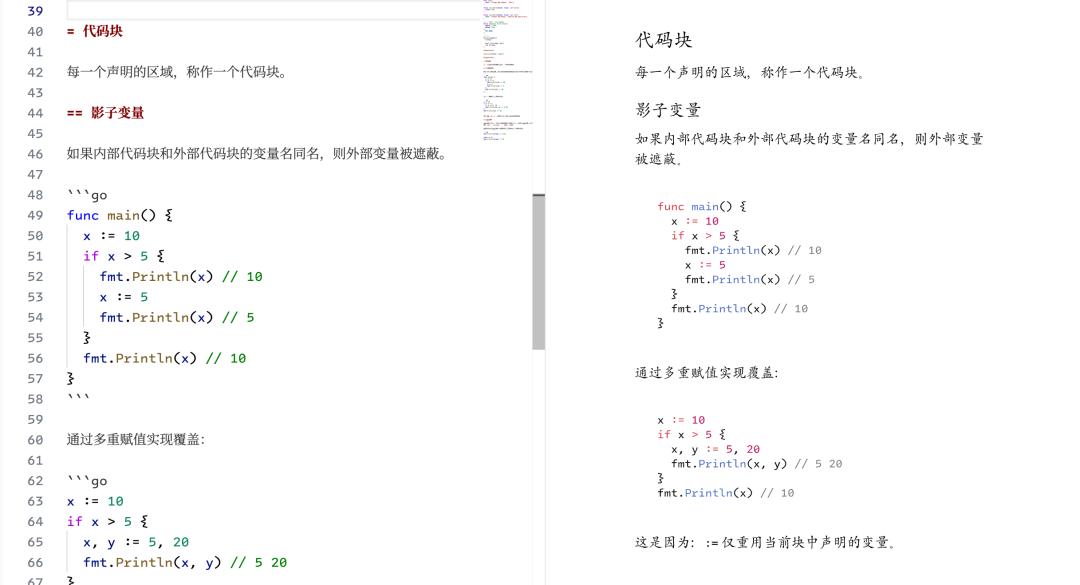The image size is (1080, 585).
Task: Click the '```go' fence on line 48
Action: (x=87, y=195)
